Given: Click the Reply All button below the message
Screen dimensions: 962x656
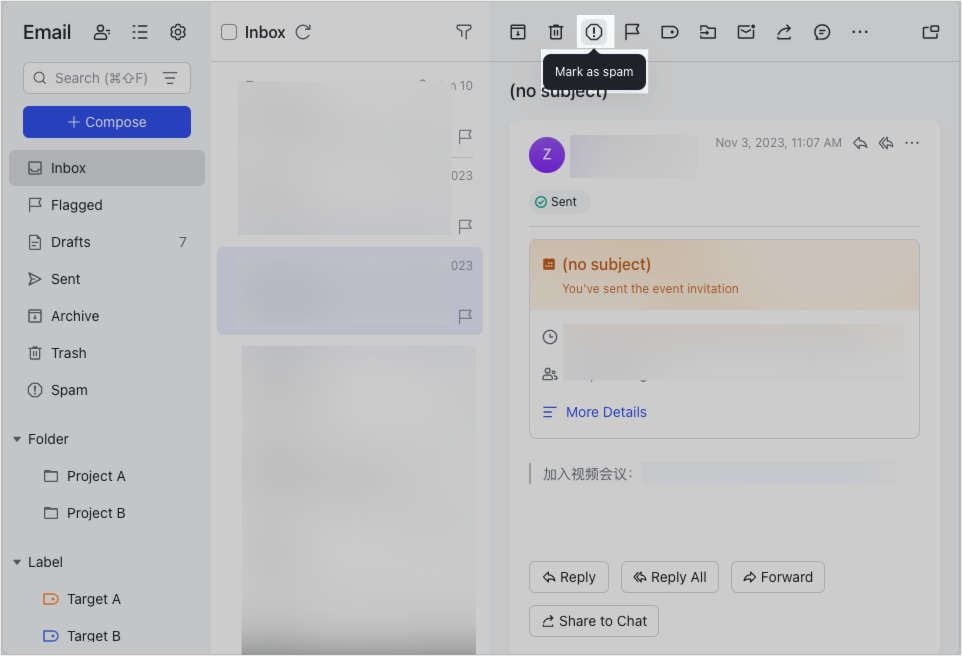Looking at the screenshot, I should (x=669, y=577).
